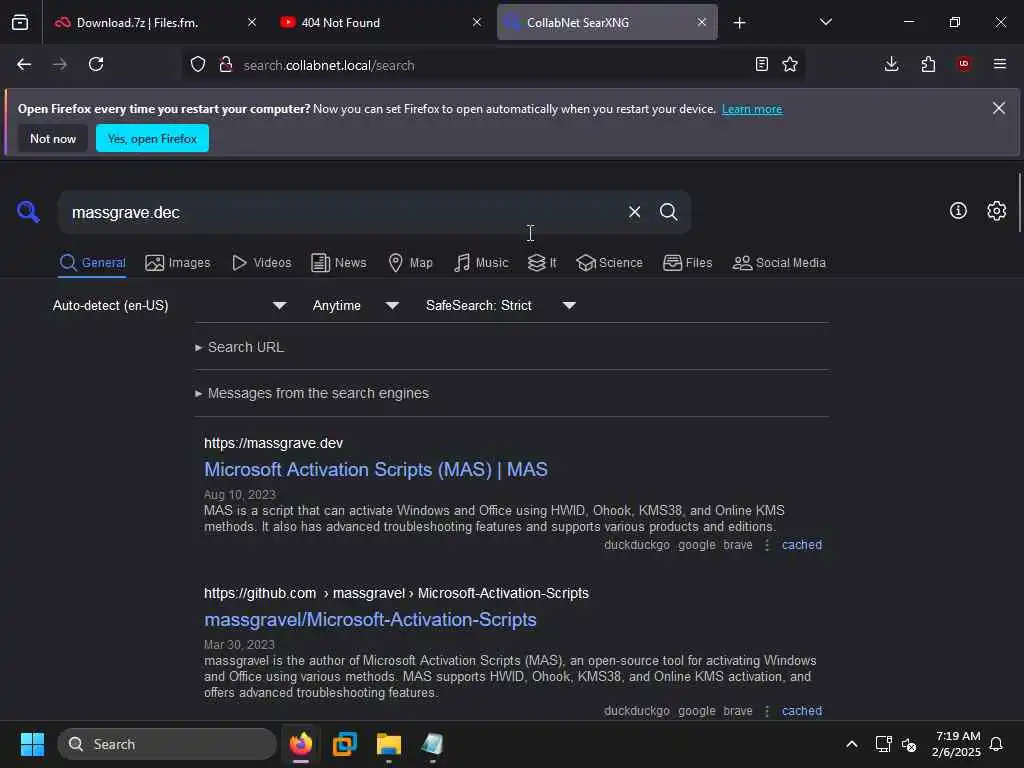Dismiss the Firefox startup notification bar
This screenshot has width=1024, height=768.
pos(999,108)
